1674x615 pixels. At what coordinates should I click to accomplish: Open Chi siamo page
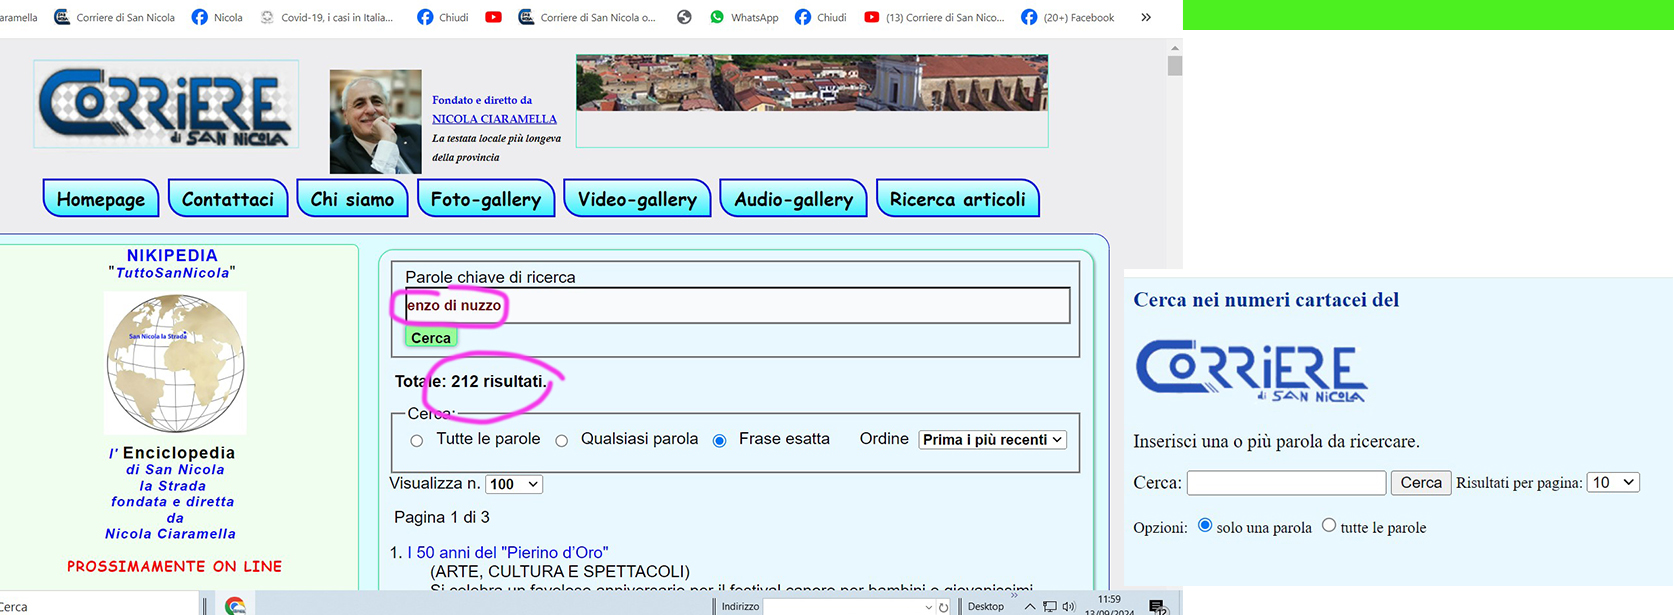pyautogui.click(x=352, y=198)
